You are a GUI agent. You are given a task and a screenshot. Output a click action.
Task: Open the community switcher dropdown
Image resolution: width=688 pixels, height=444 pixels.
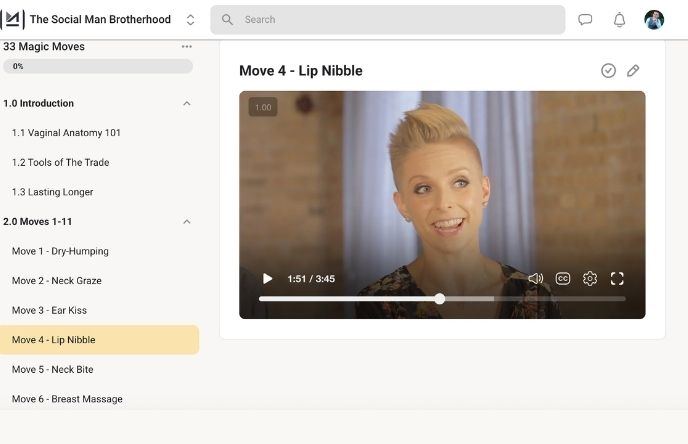pos(190,19)
